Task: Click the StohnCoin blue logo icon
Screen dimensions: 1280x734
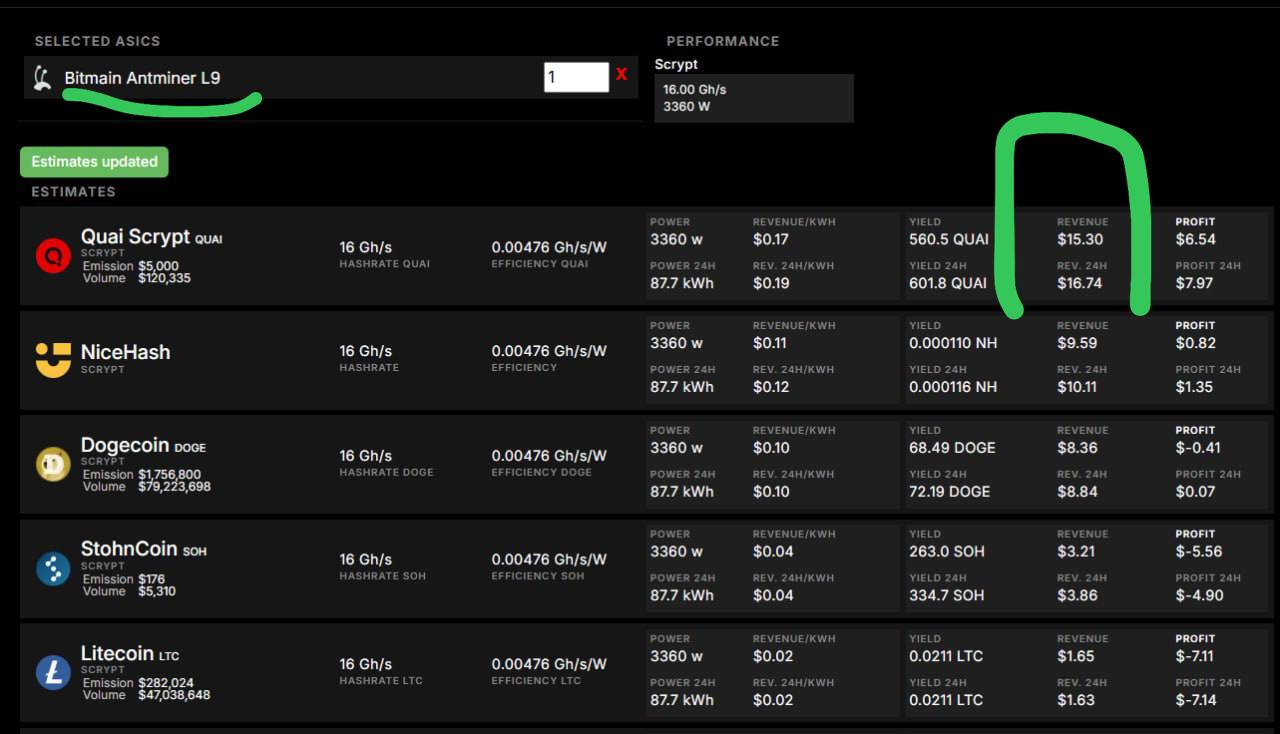Action: tap(53, 568)
